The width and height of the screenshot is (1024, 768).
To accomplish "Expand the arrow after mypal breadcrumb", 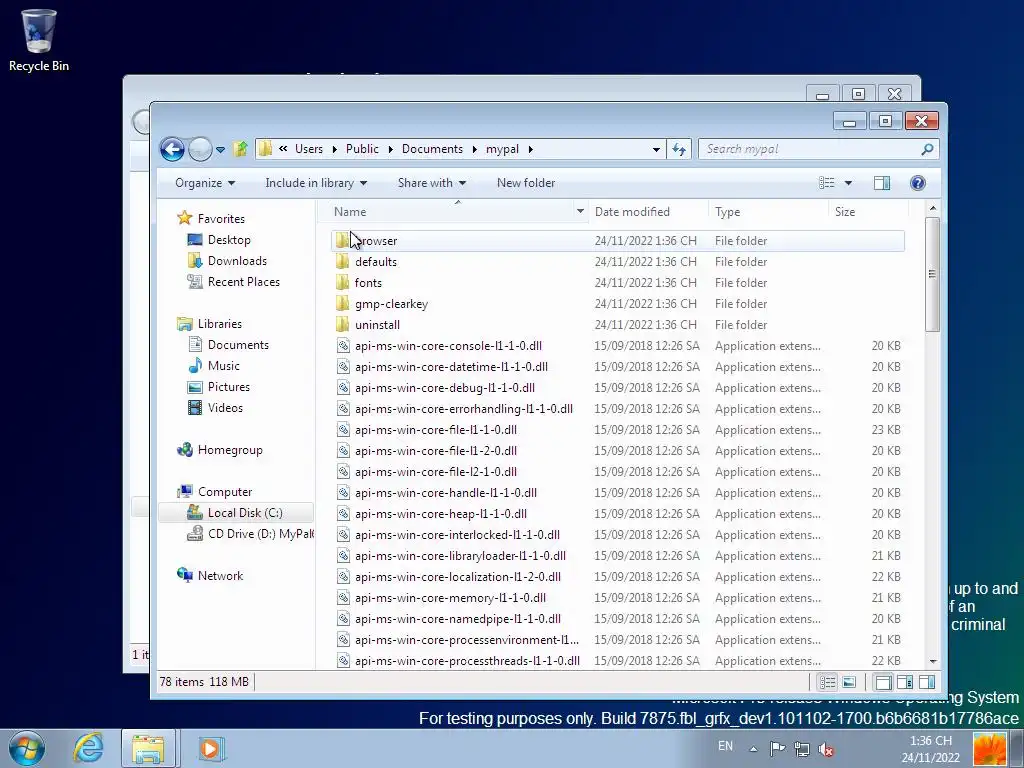I will 530,150.
